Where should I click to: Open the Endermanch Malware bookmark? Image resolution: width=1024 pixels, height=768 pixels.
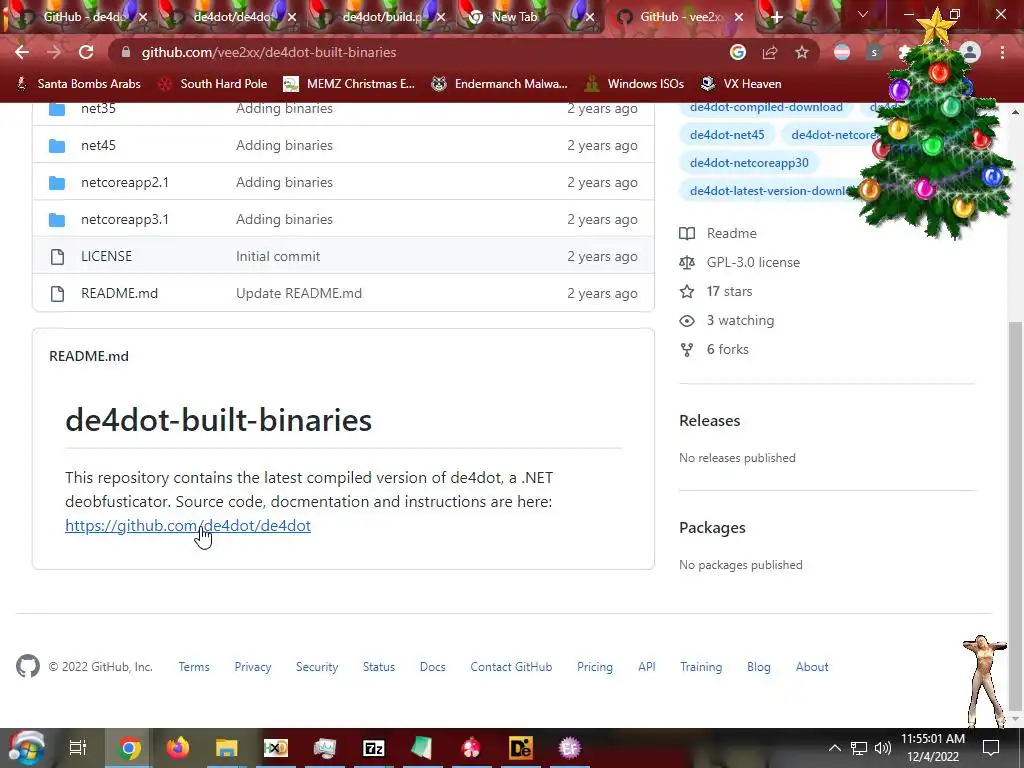point(500,84)
